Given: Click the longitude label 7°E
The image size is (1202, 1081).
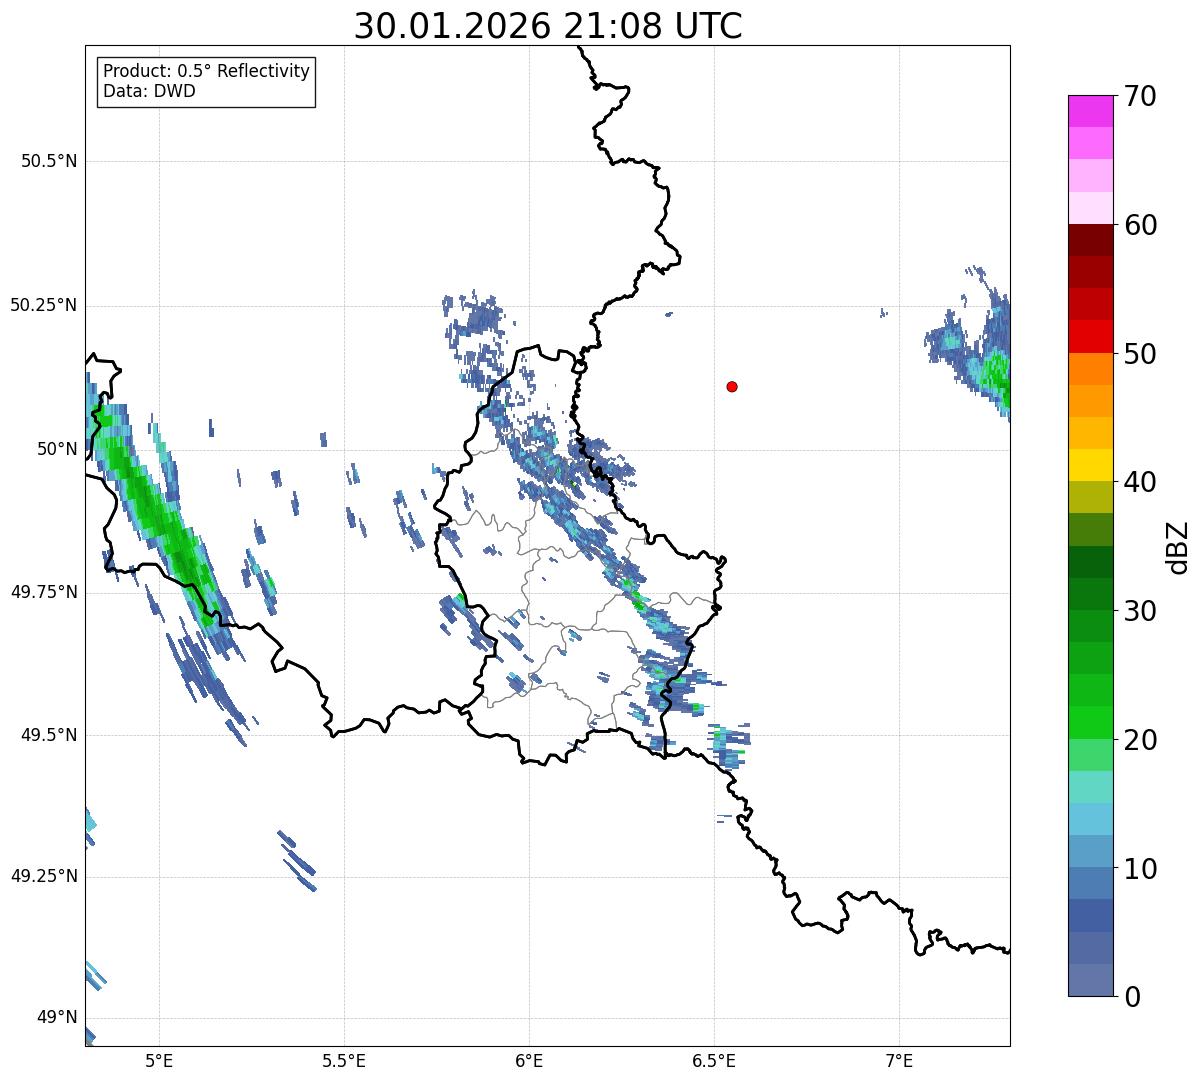Looking at the screenshot, I should pyautogui.click(x=899, y=1060).
